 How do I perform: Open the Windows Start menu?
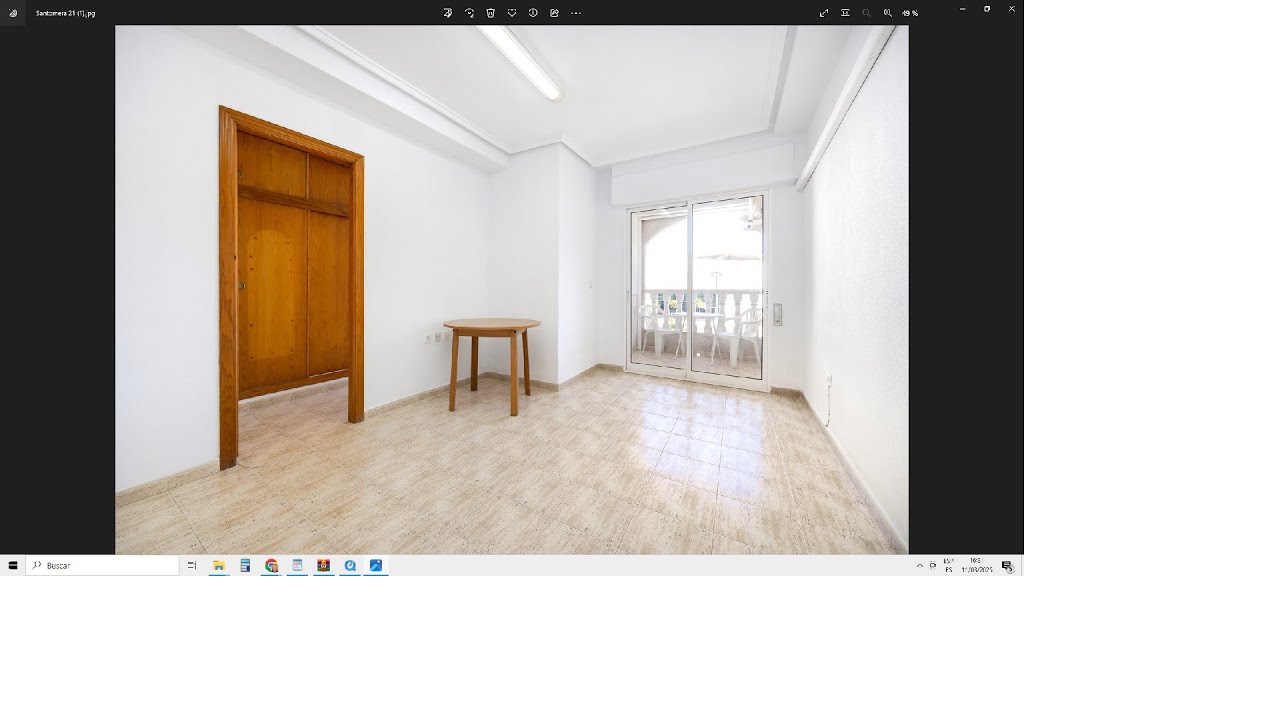click(x=12, y=565)
